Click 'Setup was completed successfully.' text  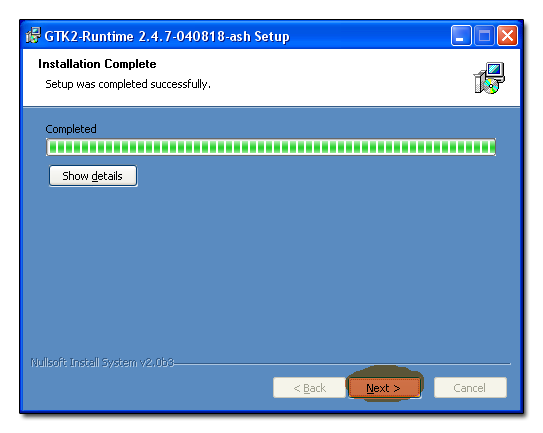pyautogui.click(x=128, y=84)
